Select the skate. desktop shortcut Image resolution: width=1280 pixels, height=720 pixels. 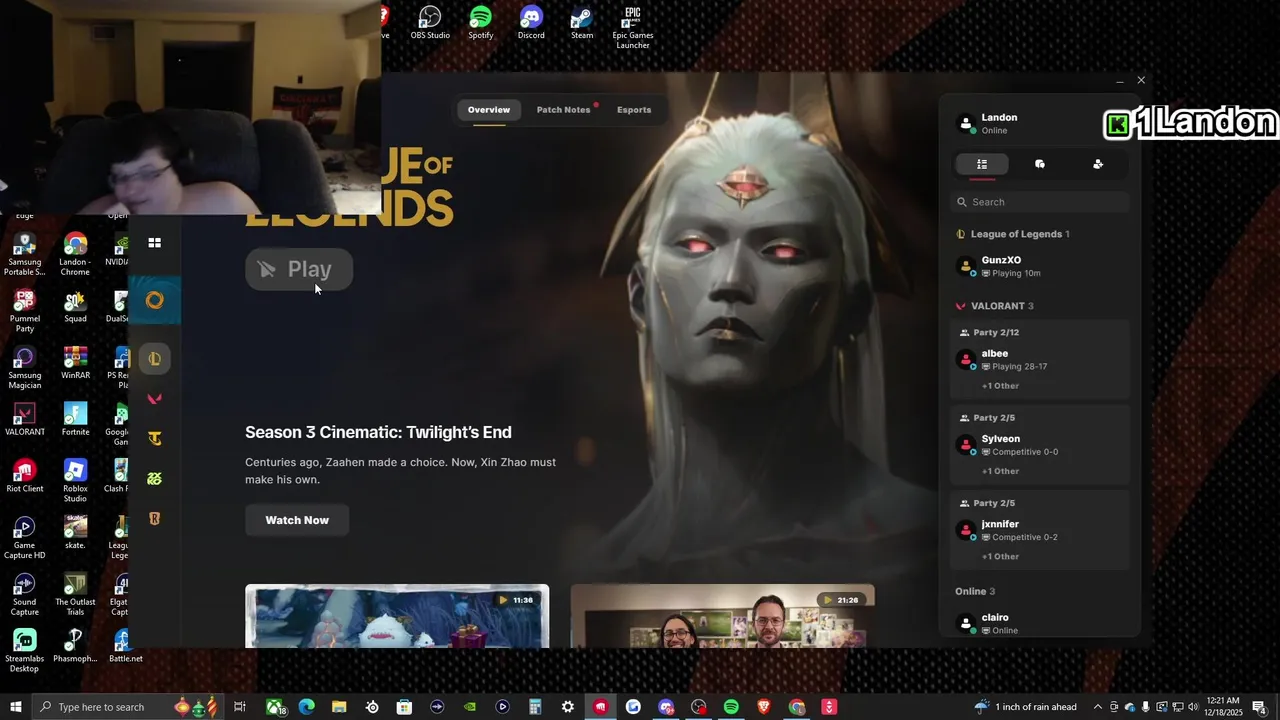[x=75, y=533]
